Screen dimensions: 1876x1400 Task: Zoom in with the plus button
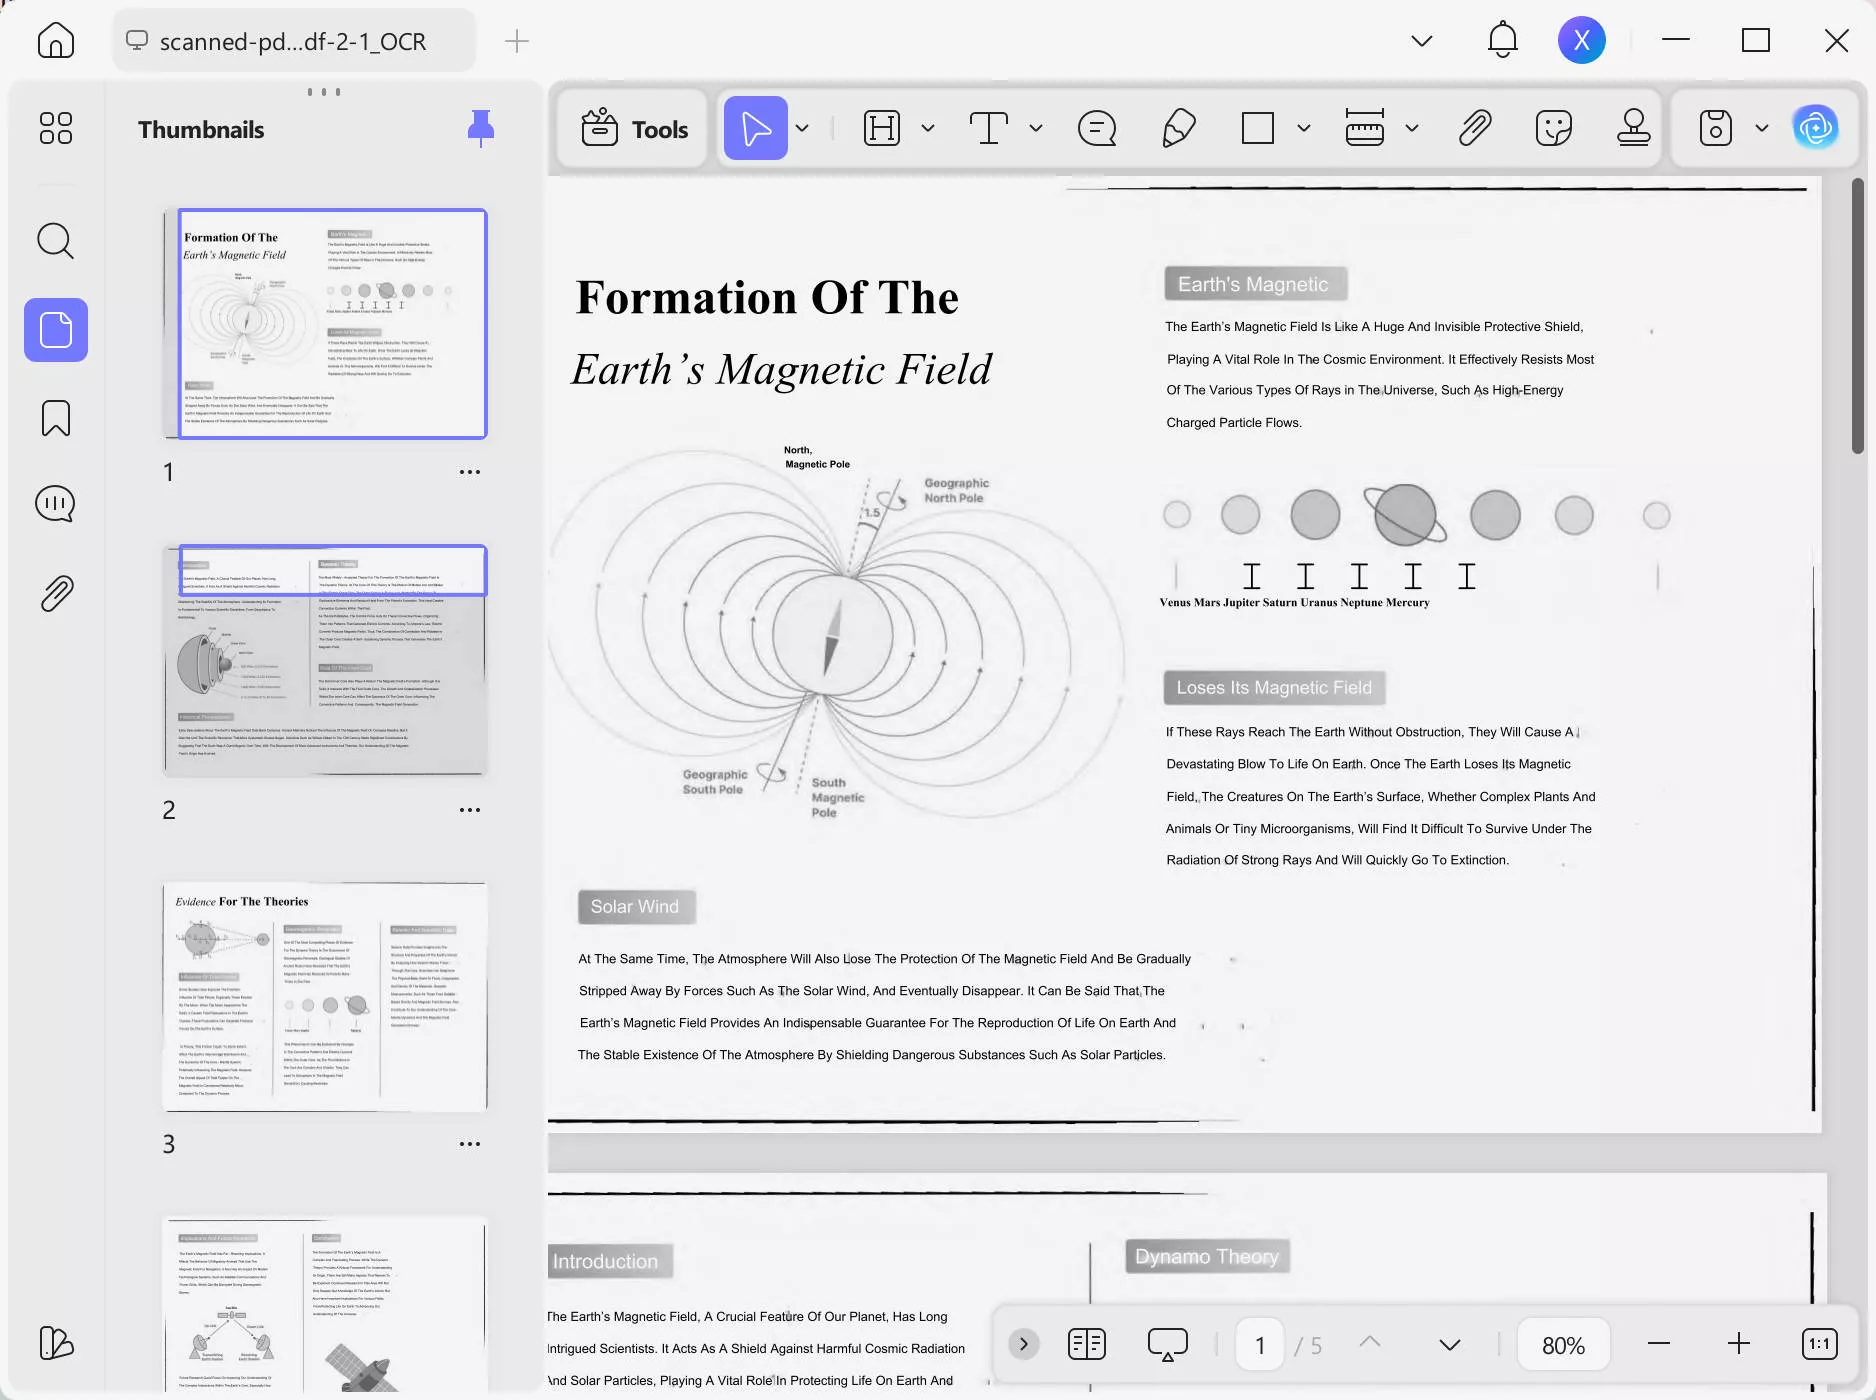[1739, 1344]
